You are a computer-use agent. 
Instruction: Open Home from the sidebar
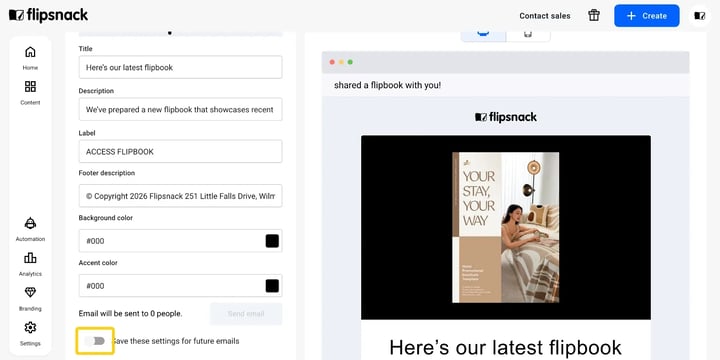click(x=30, y=57)
